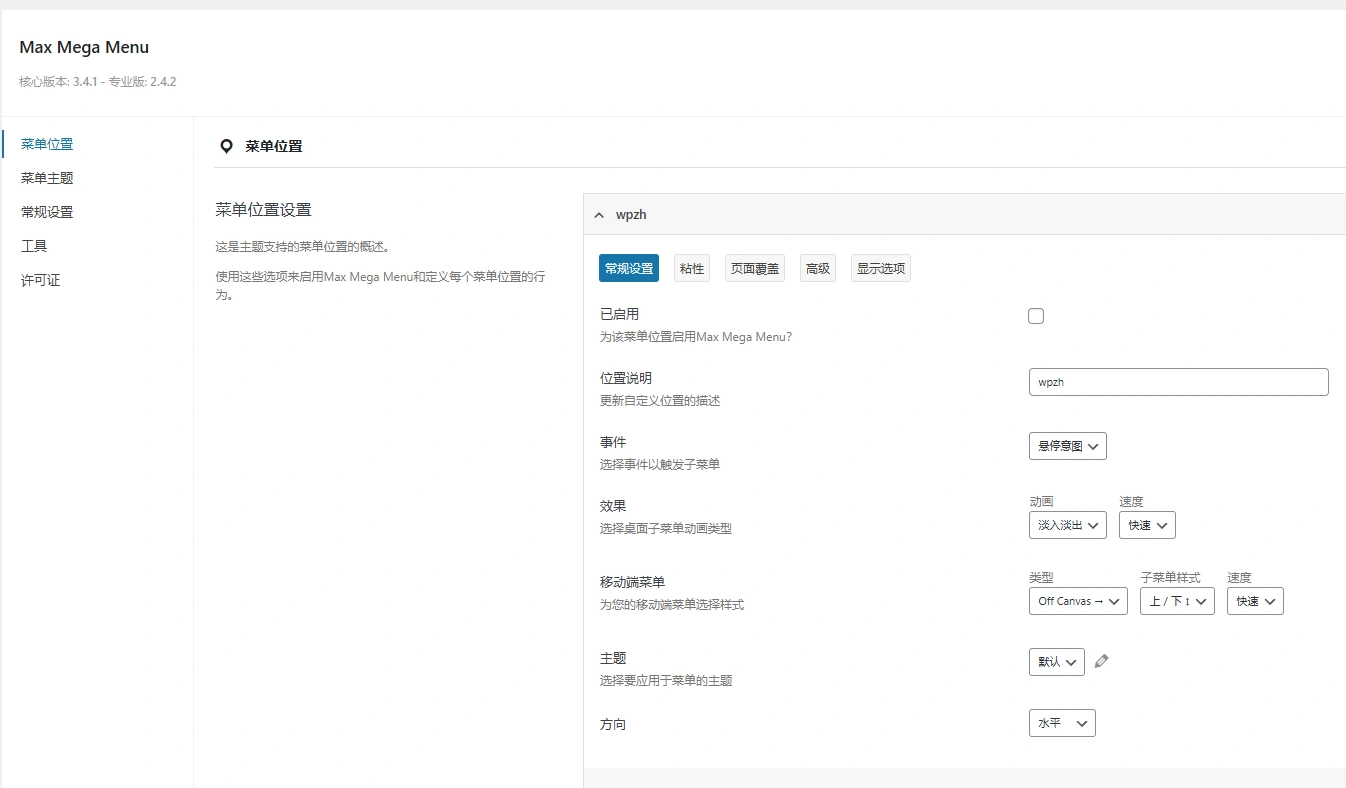Click the pencil icon to edit the theme
1346x788 pixels.
pyautogui.click(x=1101, y=661)
